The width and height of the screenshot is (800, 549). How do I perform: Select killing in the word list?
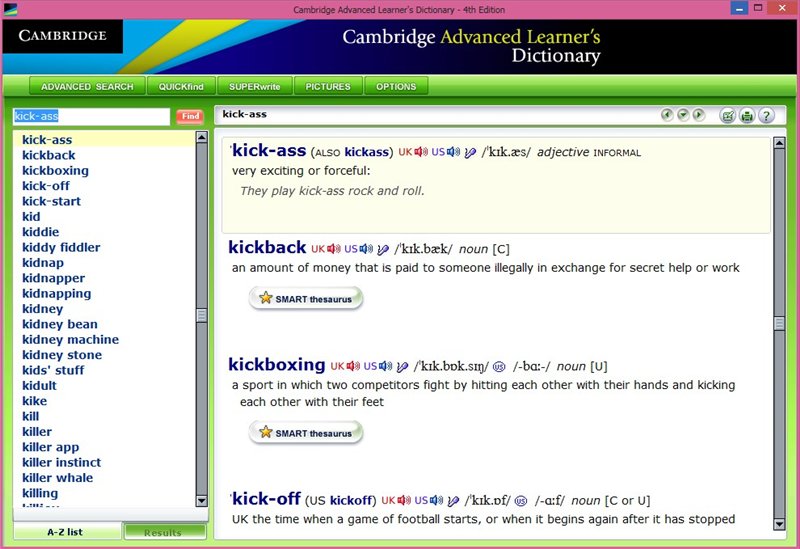pyautogui.click(x=40, y=493)
